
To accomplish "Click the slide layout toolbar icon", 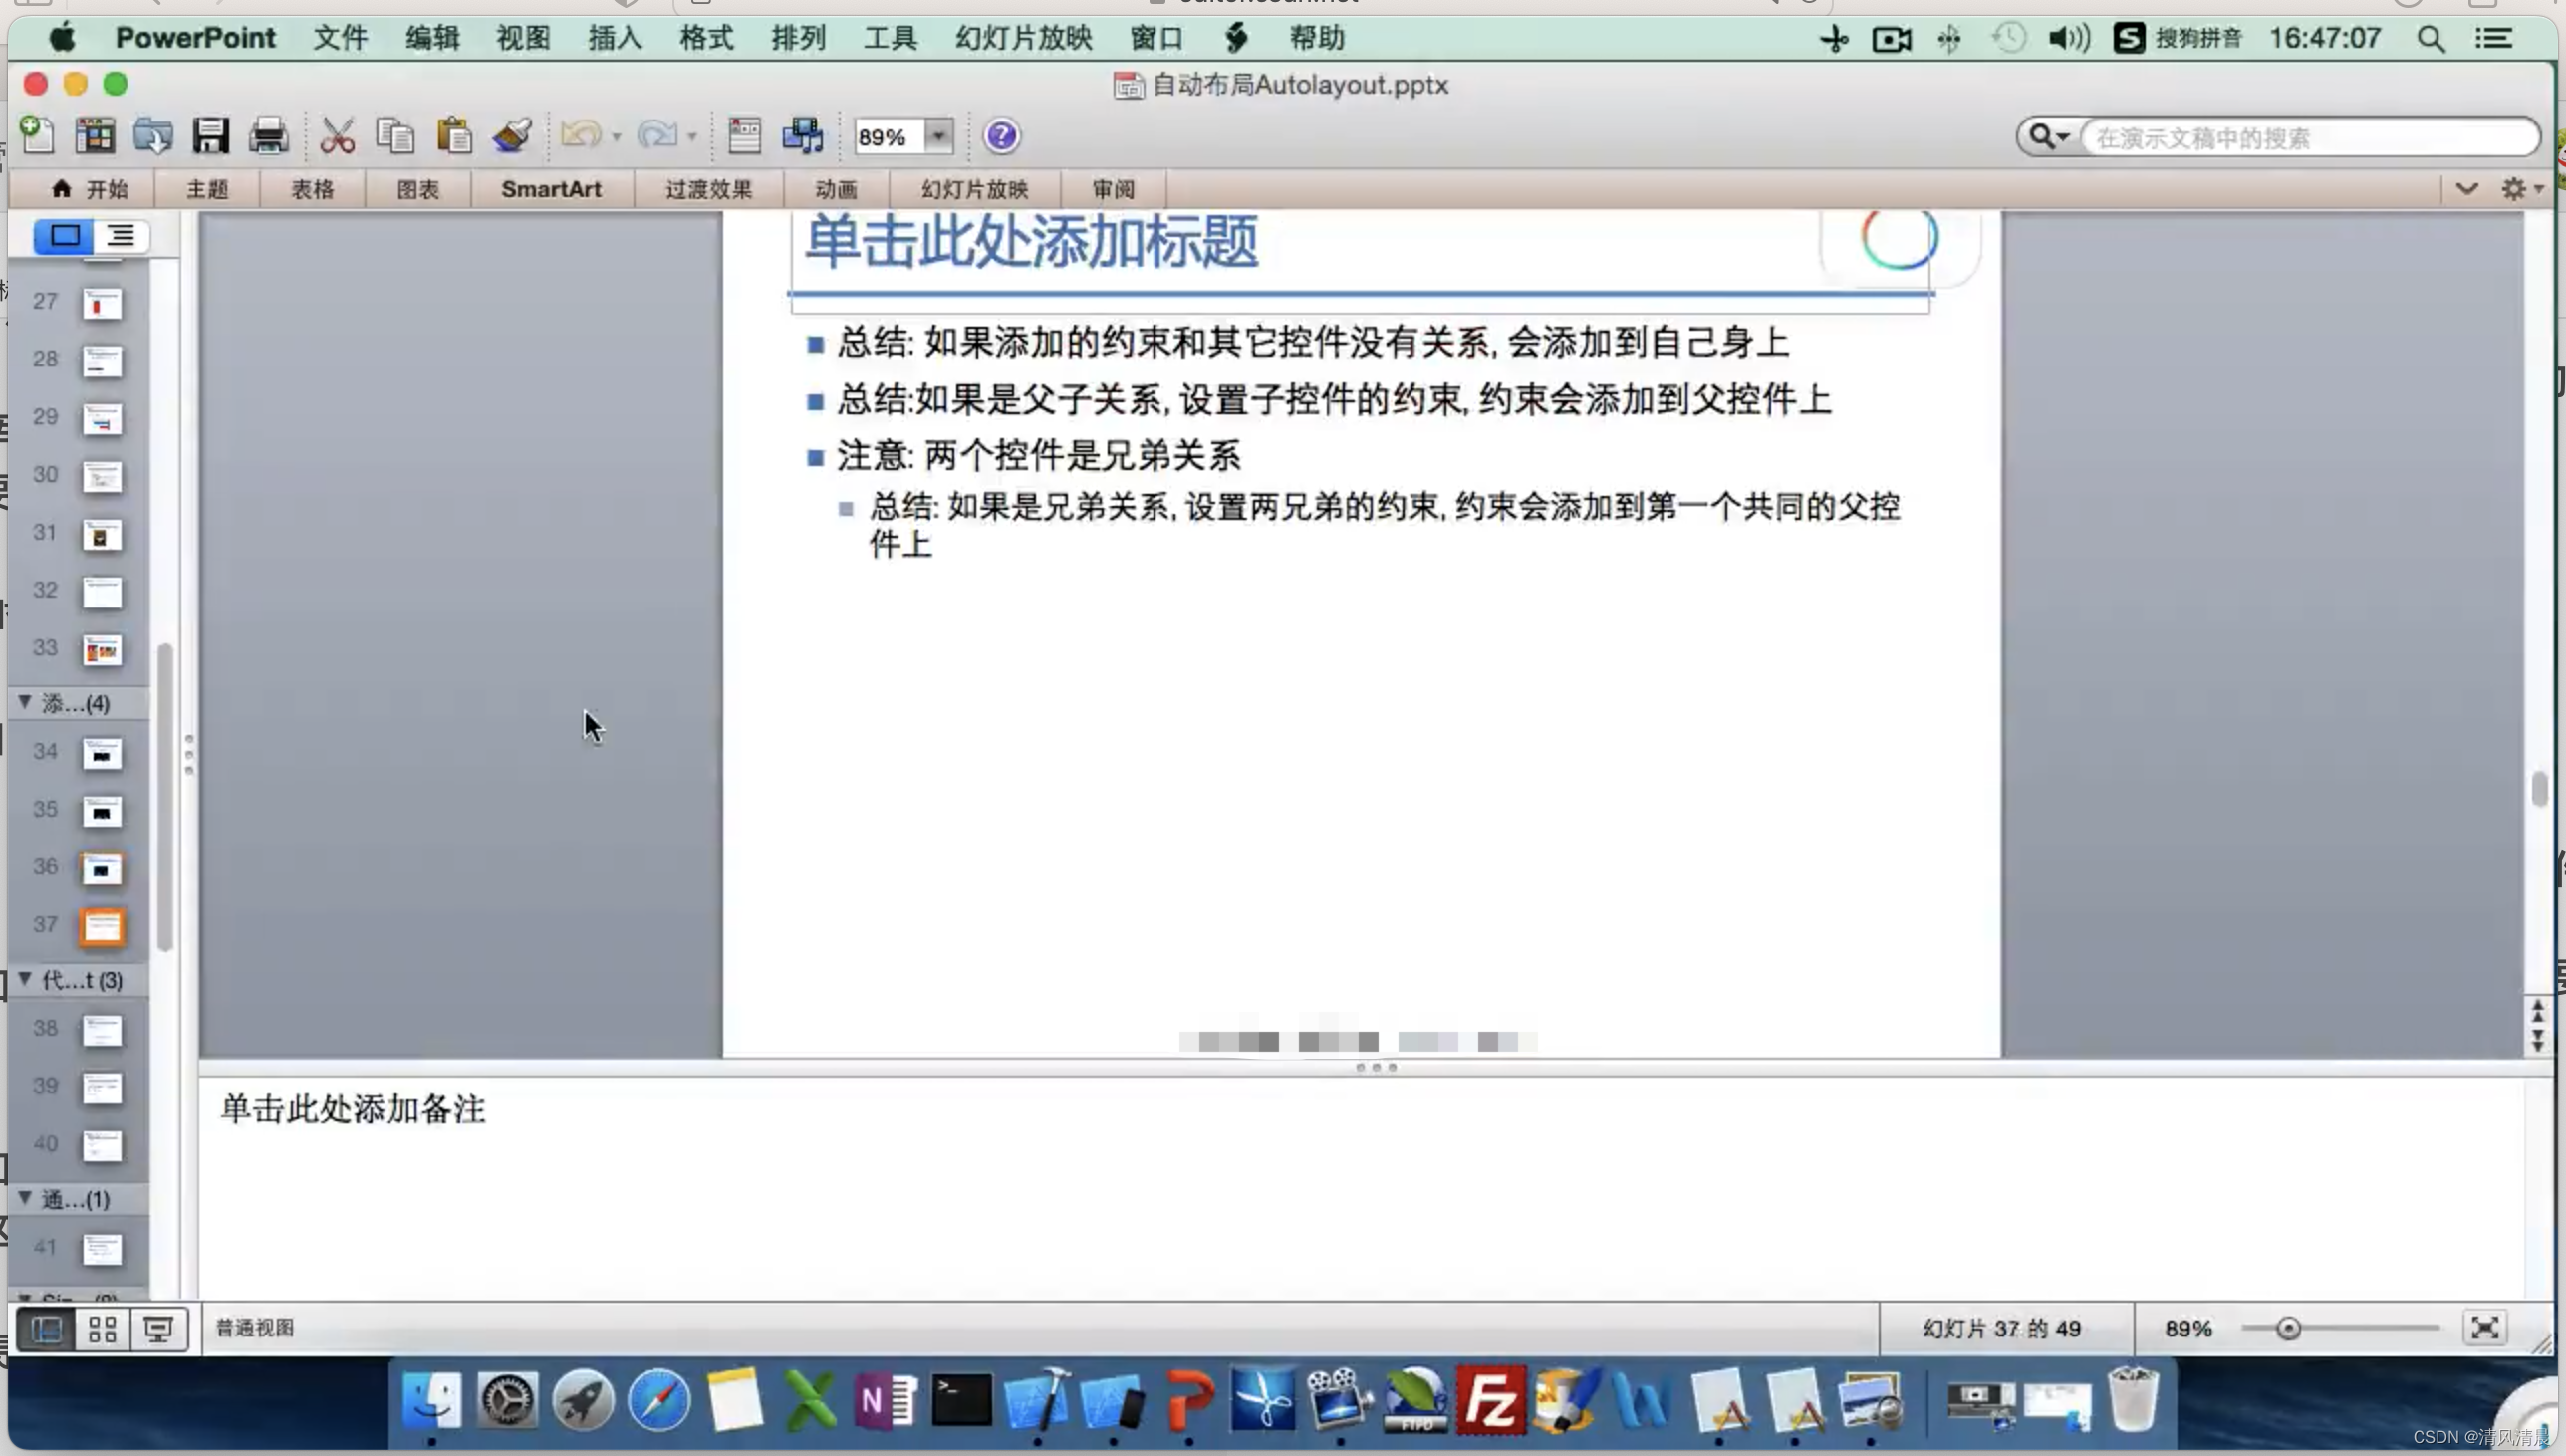I will click(744, 135).
